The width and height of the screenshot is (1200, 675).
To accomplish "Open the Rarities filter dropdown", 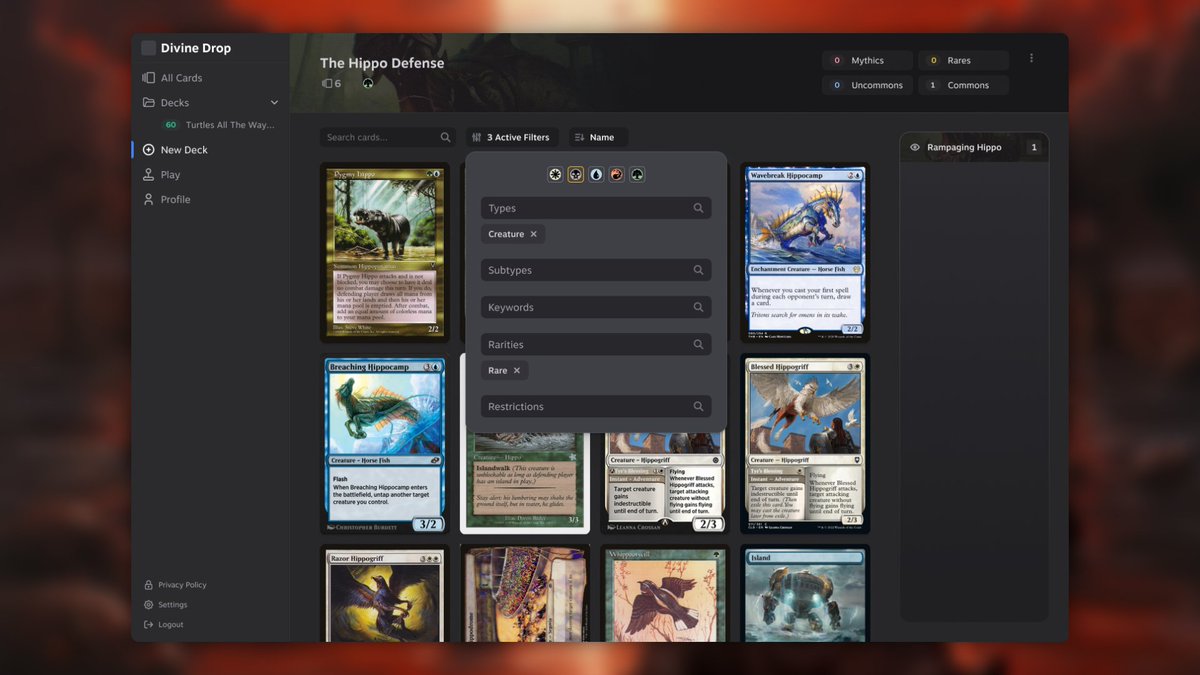I will 596,344.
